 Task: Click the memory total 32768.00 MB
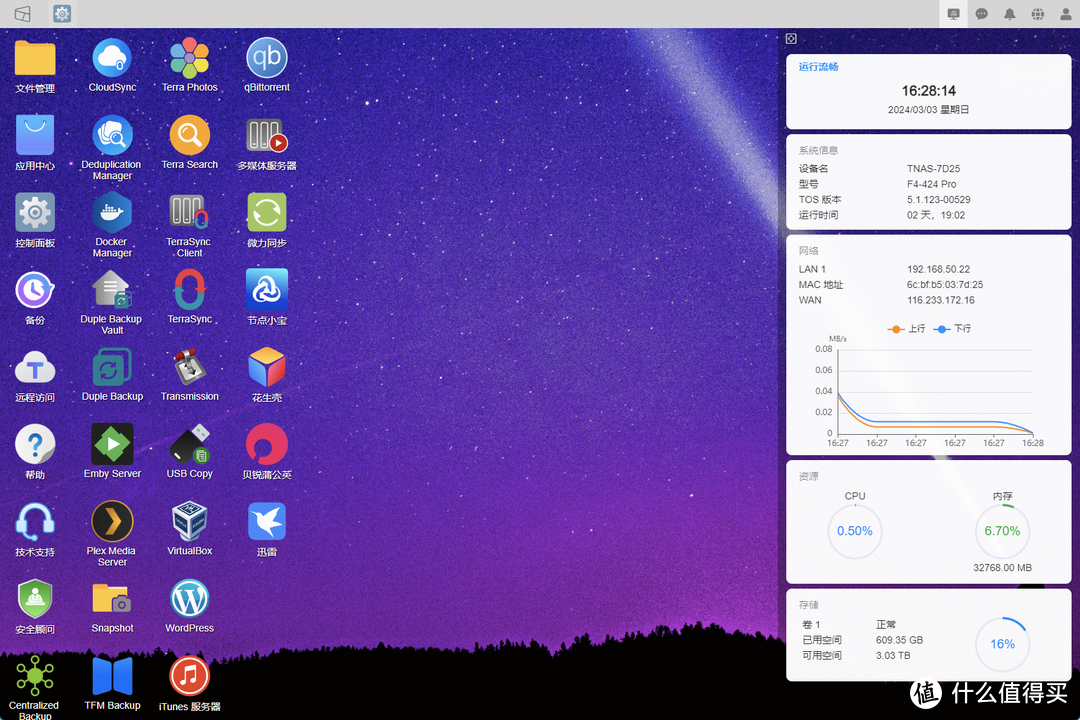(1002, 568)
